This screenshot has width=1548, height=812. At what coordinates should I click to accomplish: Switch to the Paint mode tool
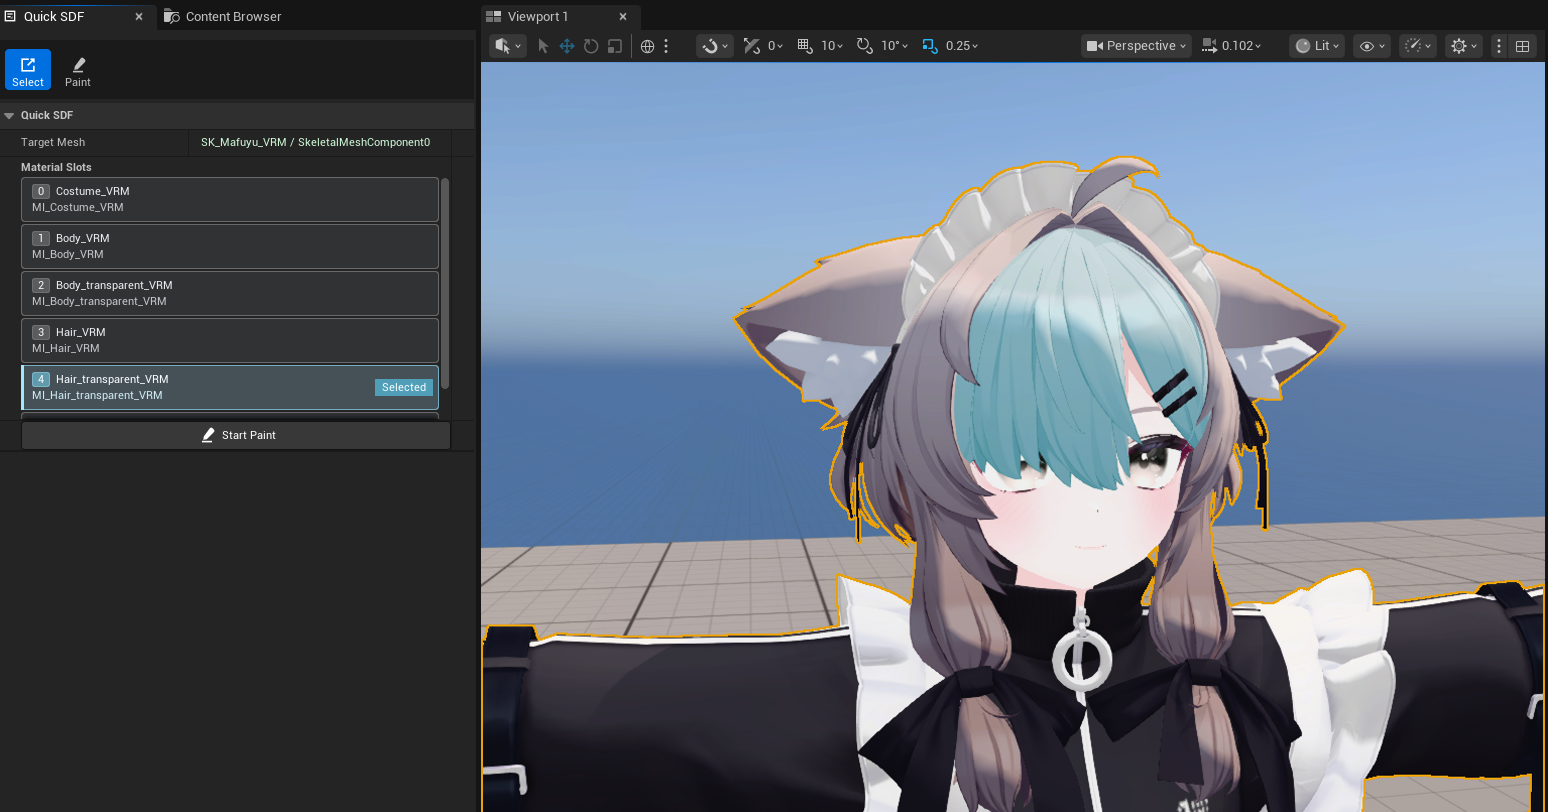click(x=78, y=70)
